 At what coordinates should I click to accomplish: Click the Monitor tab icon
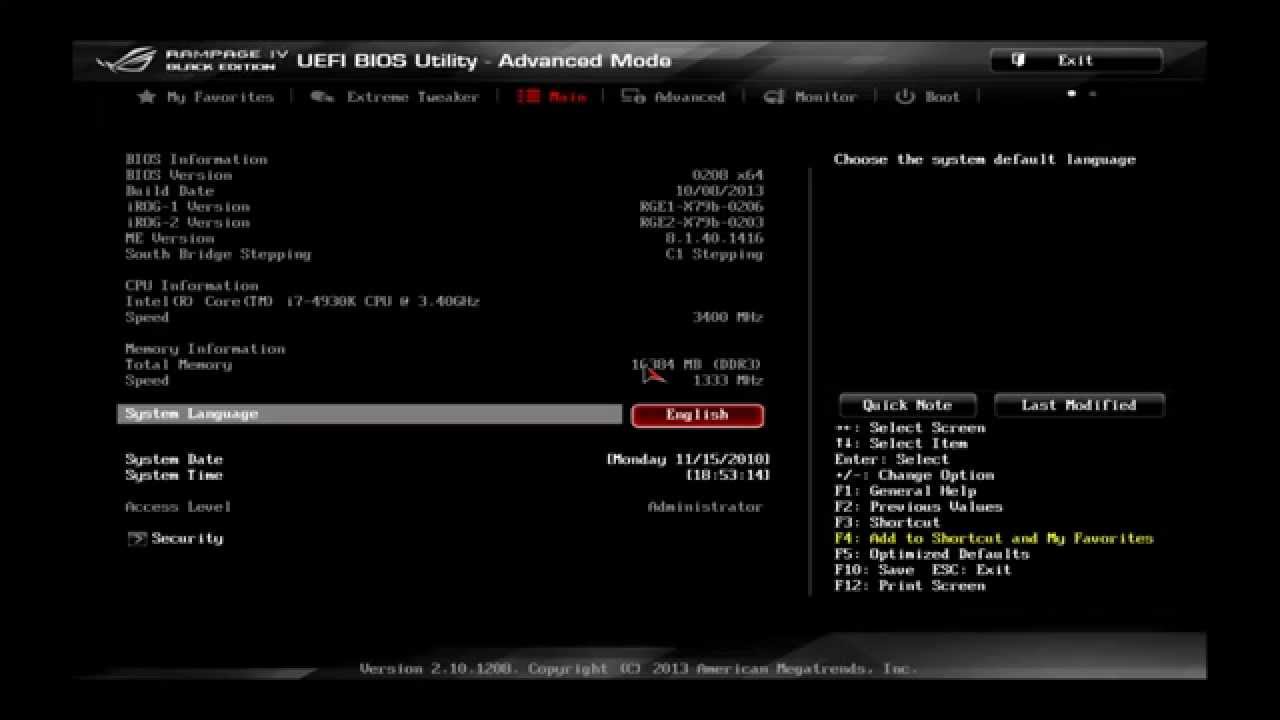pyautogui.click(x=774, y=97)
